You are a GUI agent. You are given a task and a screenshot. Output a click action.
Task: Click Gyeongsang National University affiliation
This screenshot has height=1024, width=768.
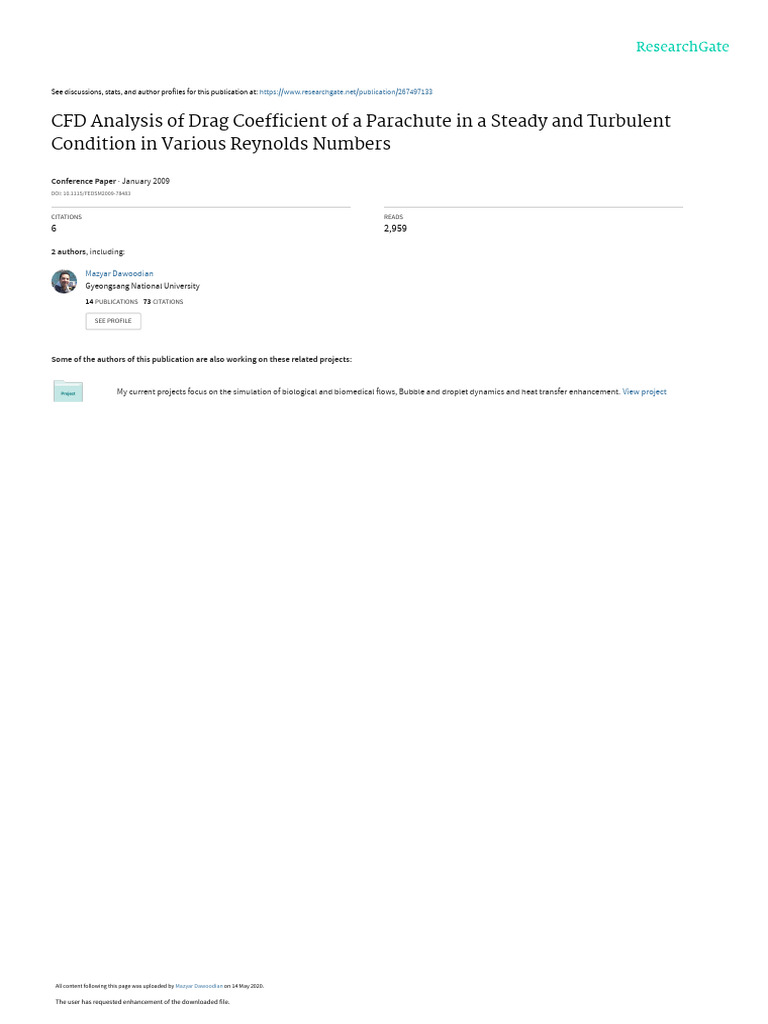tap(142, 286)
